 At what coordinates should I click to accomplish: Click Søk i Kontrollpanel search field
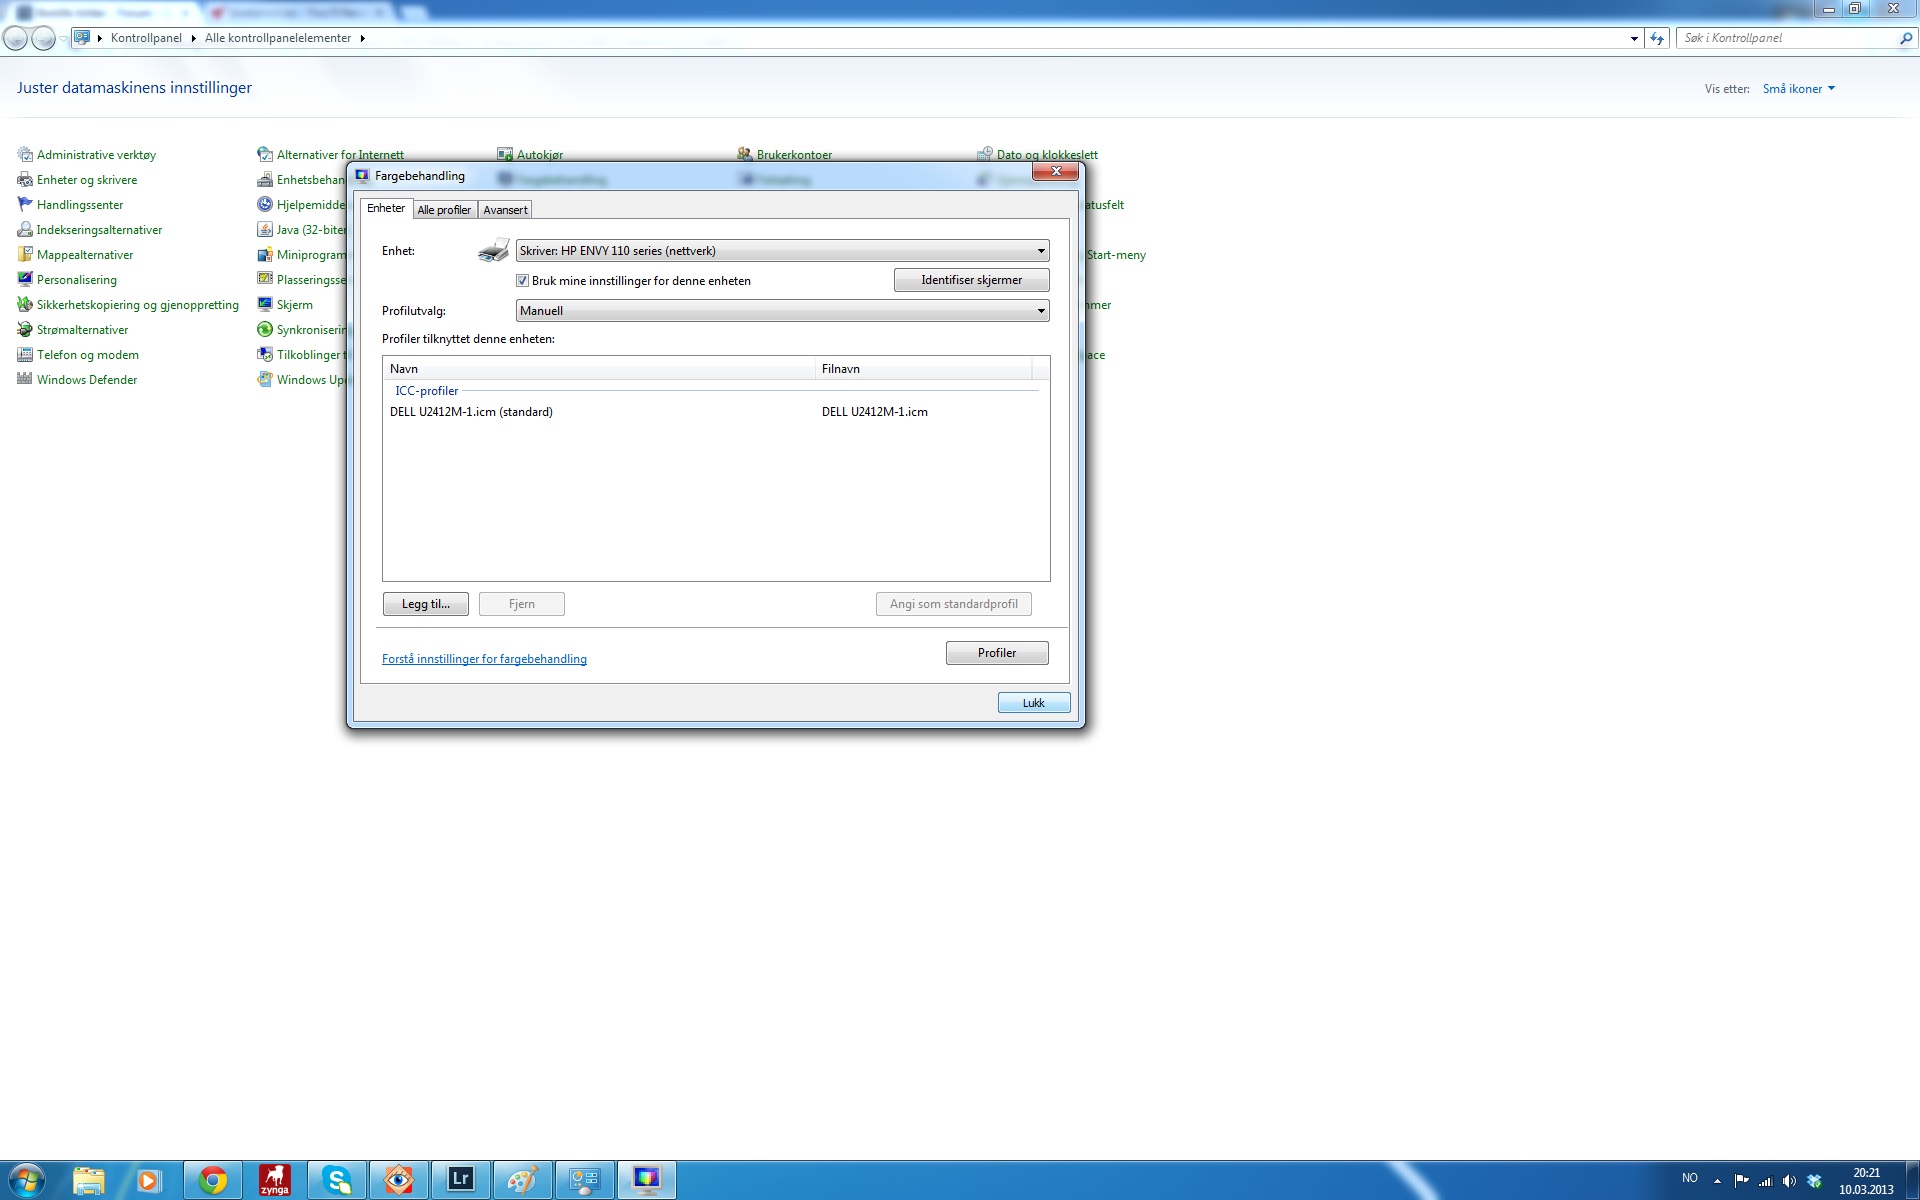tap(1789, 38)
